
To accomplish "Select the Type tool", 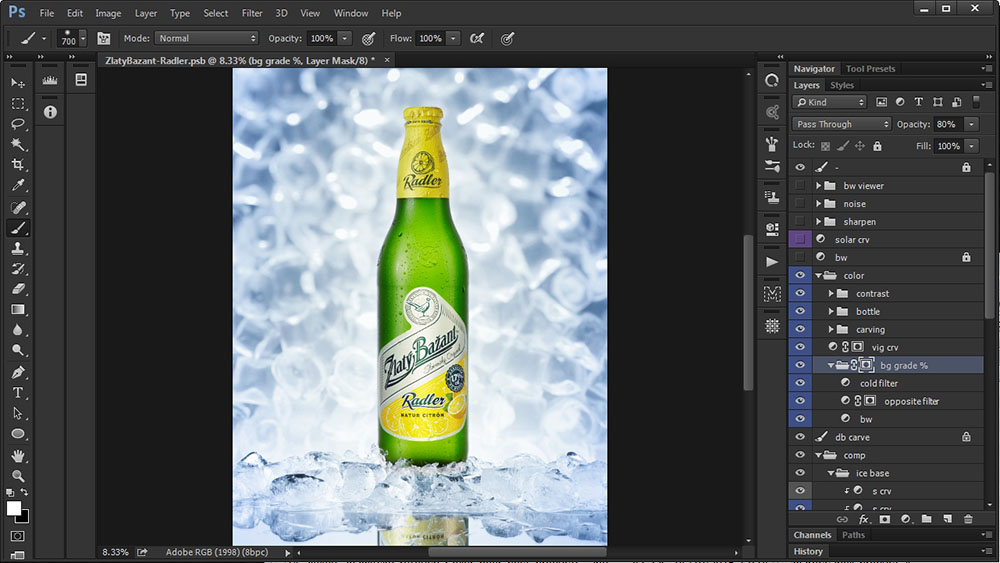I will 18,393.
